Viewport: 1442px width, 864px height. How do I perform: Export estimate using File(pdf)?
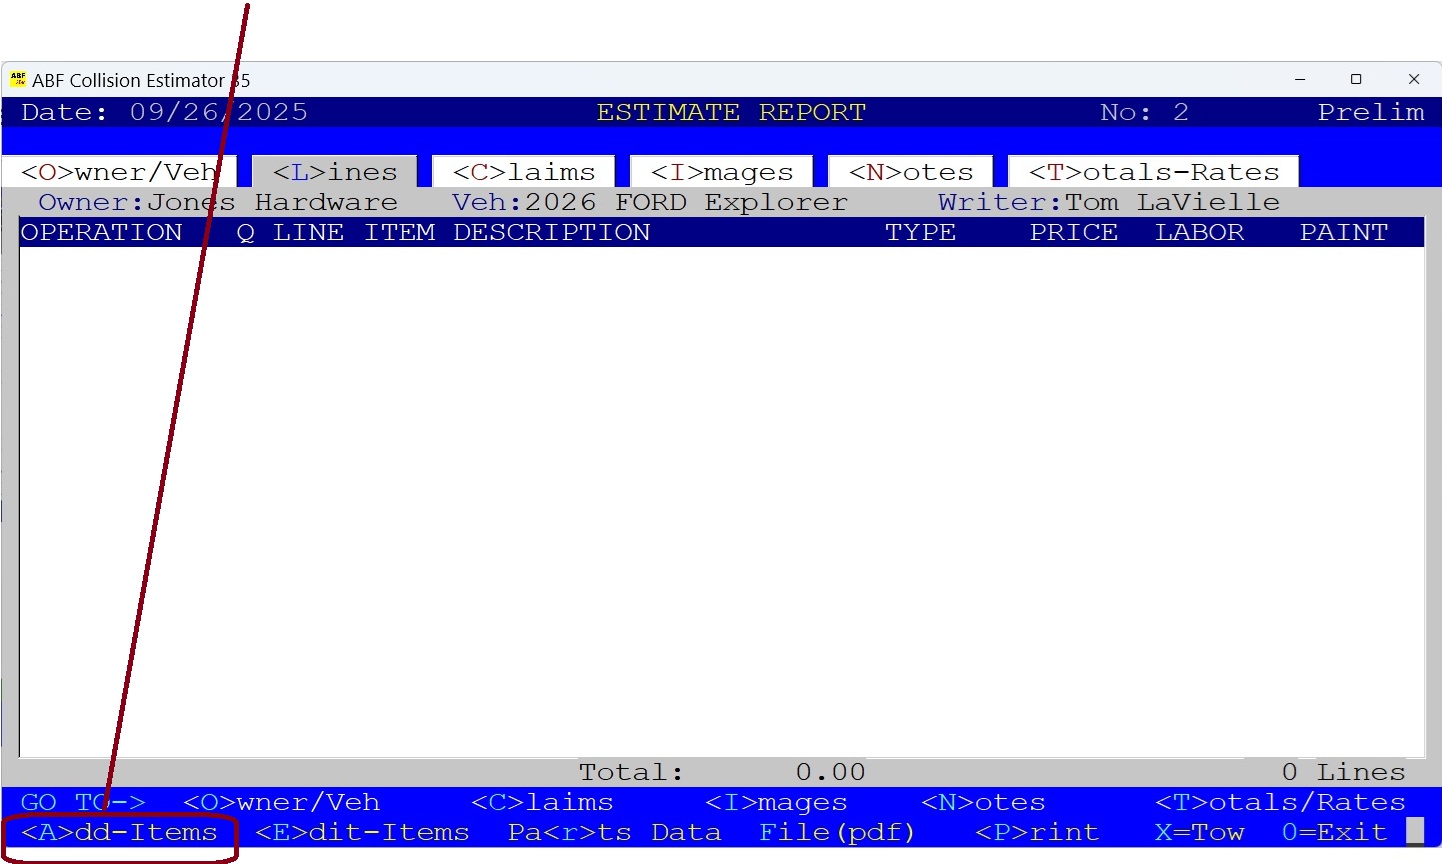839,832
